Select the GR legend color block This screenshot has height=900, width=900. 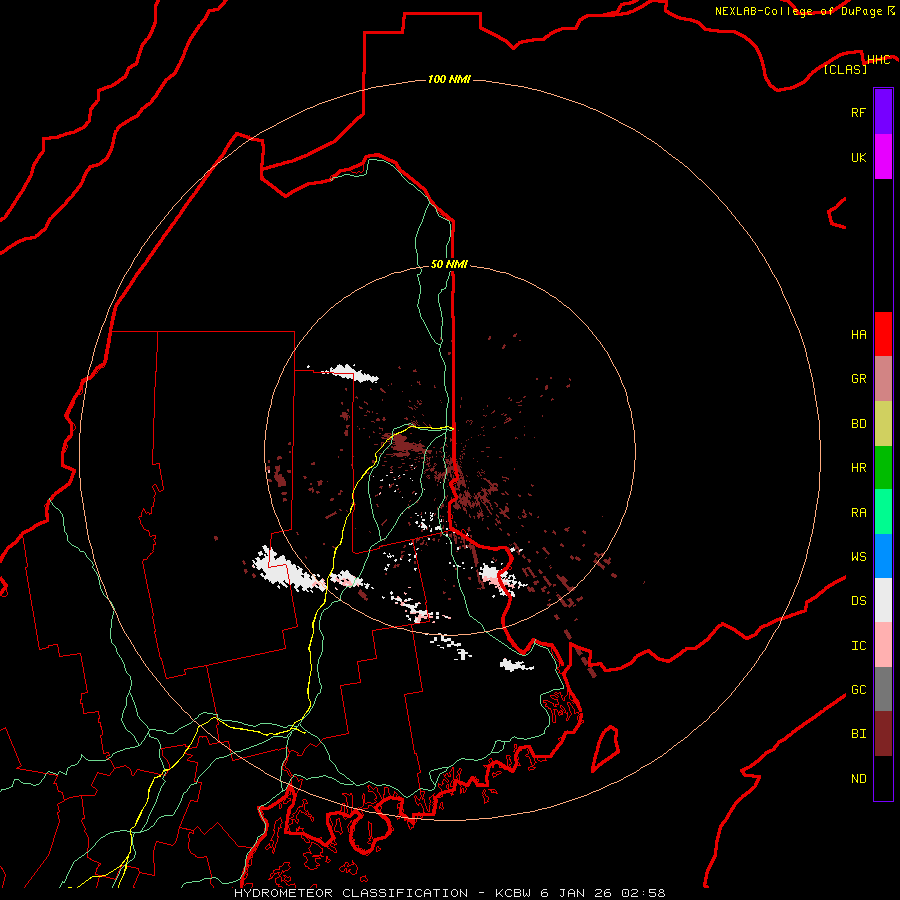point(883,379)
